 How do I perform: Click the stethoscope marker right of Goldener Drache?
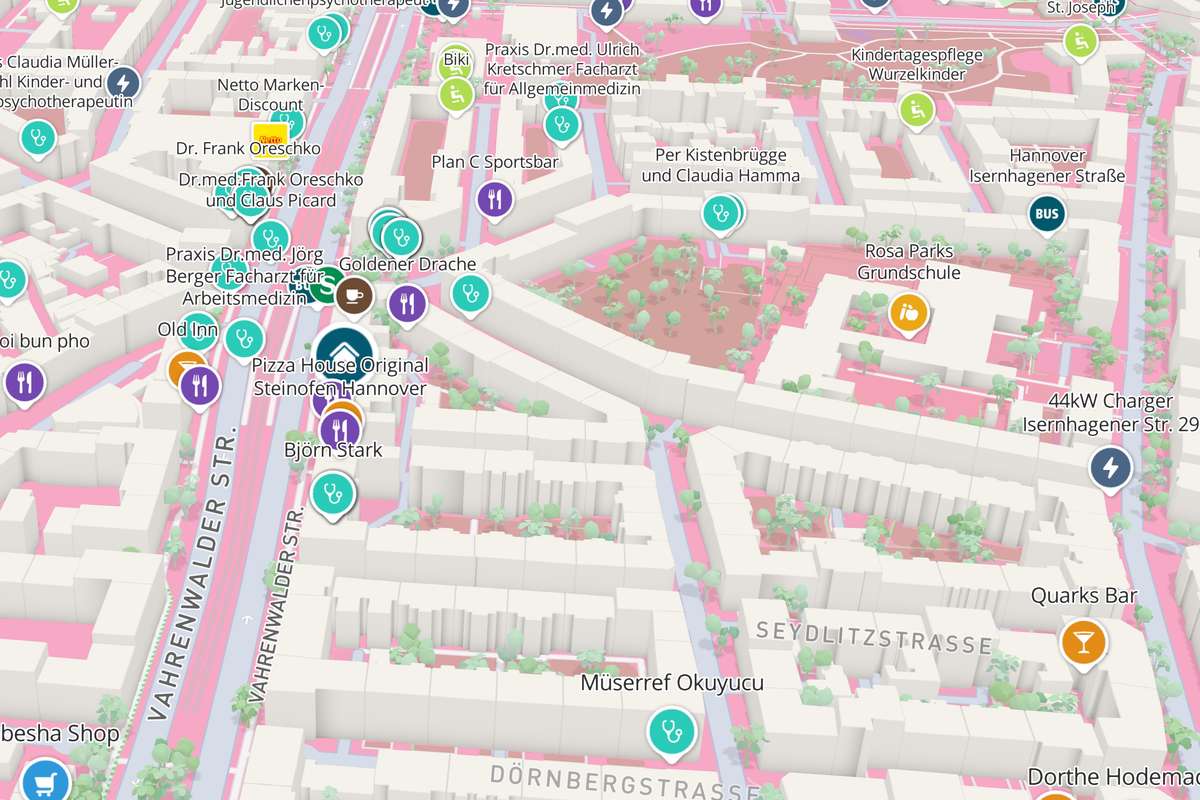pos(470,293)
